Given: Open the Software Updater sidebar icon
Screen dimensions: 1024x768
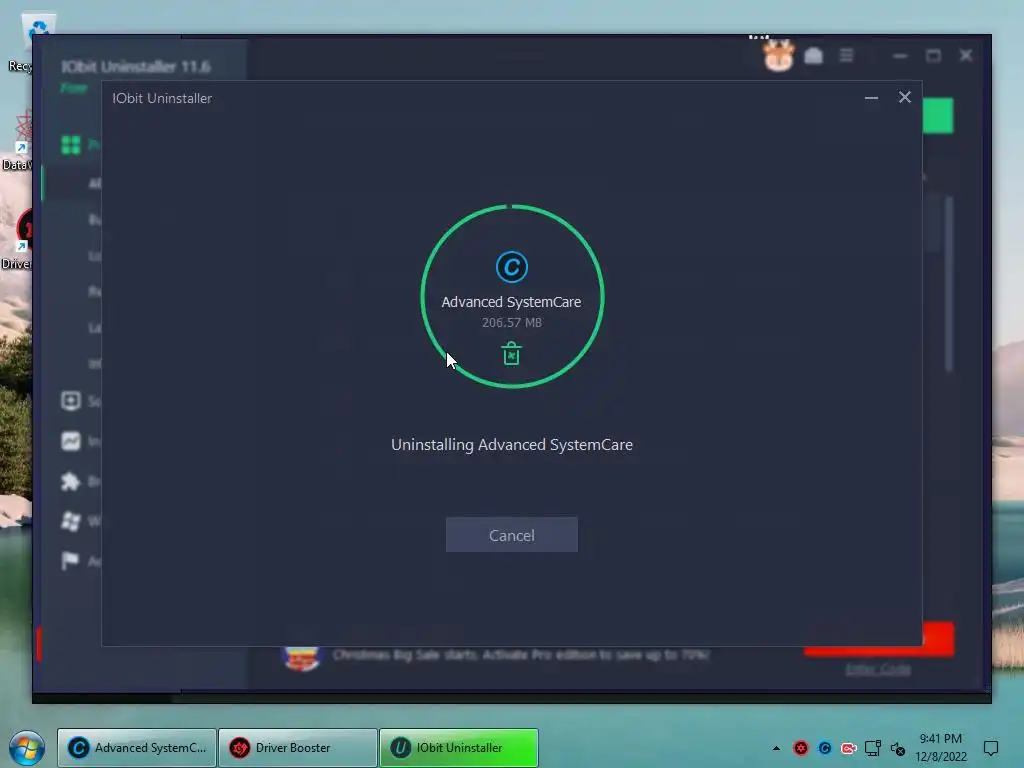Looking at the screenshot, I should tap(71, 400).
